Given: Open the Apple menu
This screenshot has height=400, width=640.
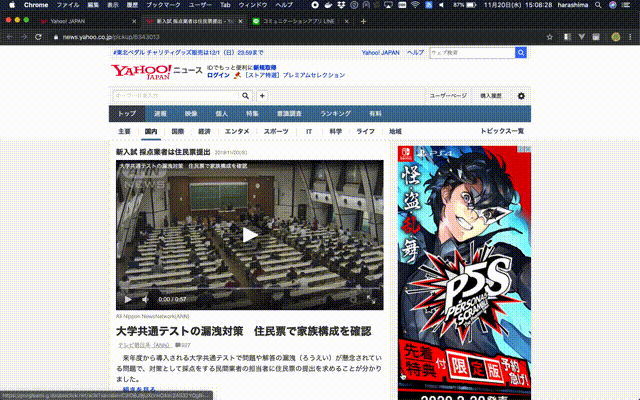Looking at the screenshot, I should point(12,5).
